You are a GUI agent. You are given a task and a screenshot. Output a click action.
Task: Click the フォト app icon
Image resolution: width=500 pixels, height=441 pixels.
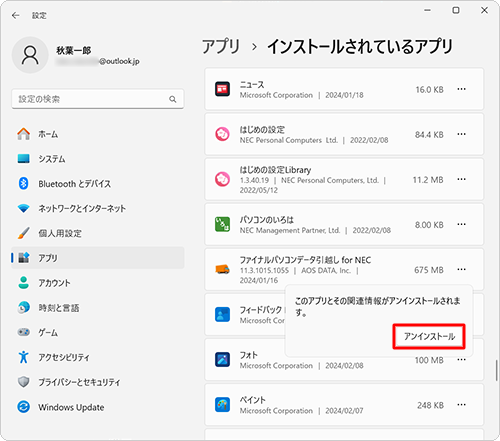click(222, 359)
